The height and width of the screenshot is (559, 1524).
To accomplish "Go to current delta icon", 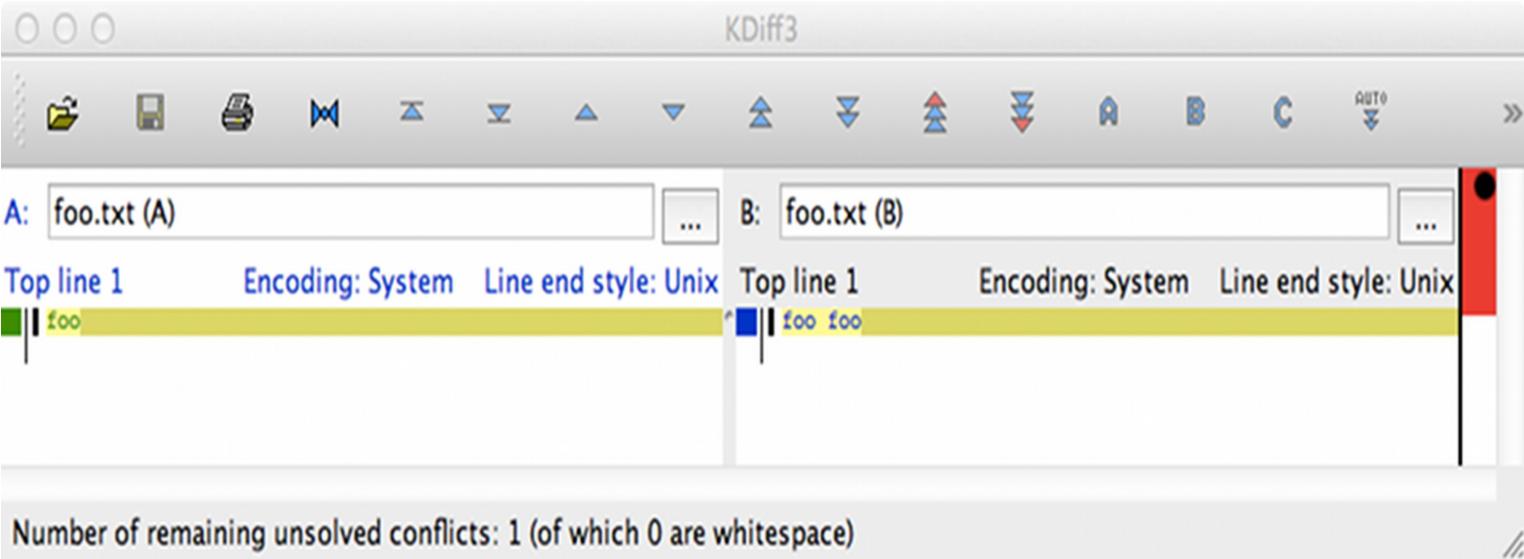I will 324,114.
